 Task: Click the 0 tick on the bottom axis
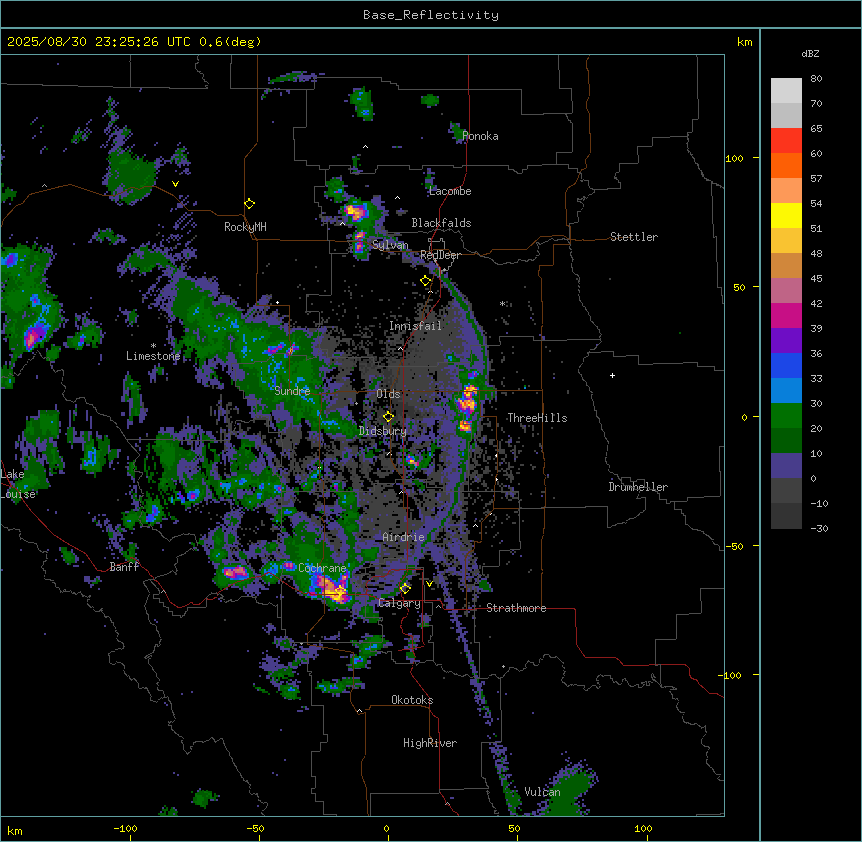(386, 828)
